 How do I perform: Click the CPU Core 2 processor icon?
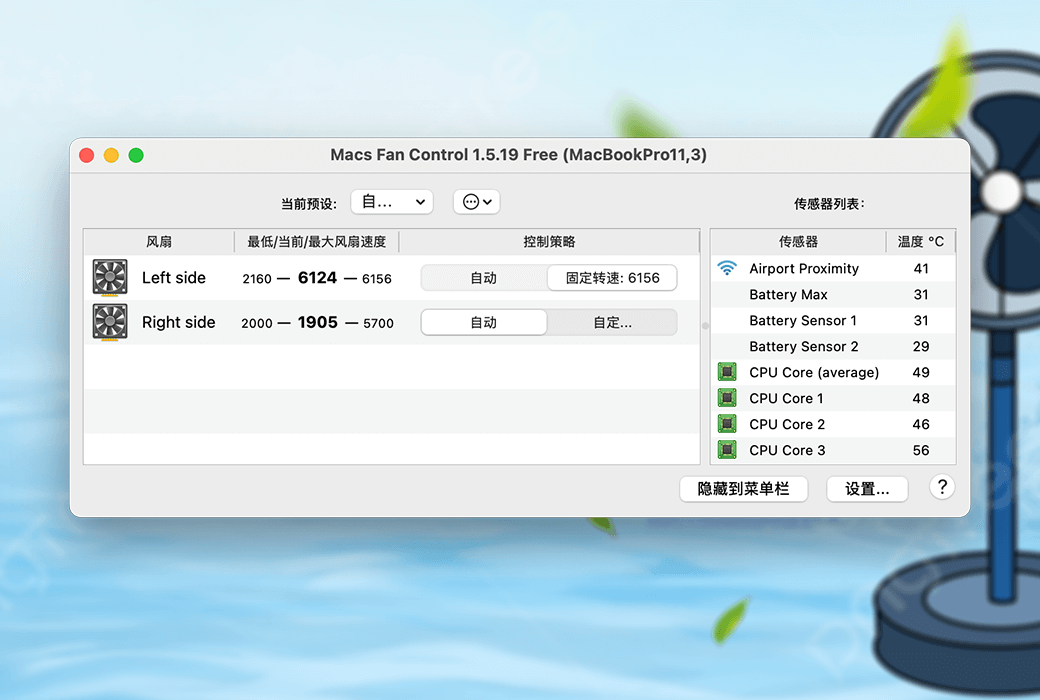[x=727, y=424]
